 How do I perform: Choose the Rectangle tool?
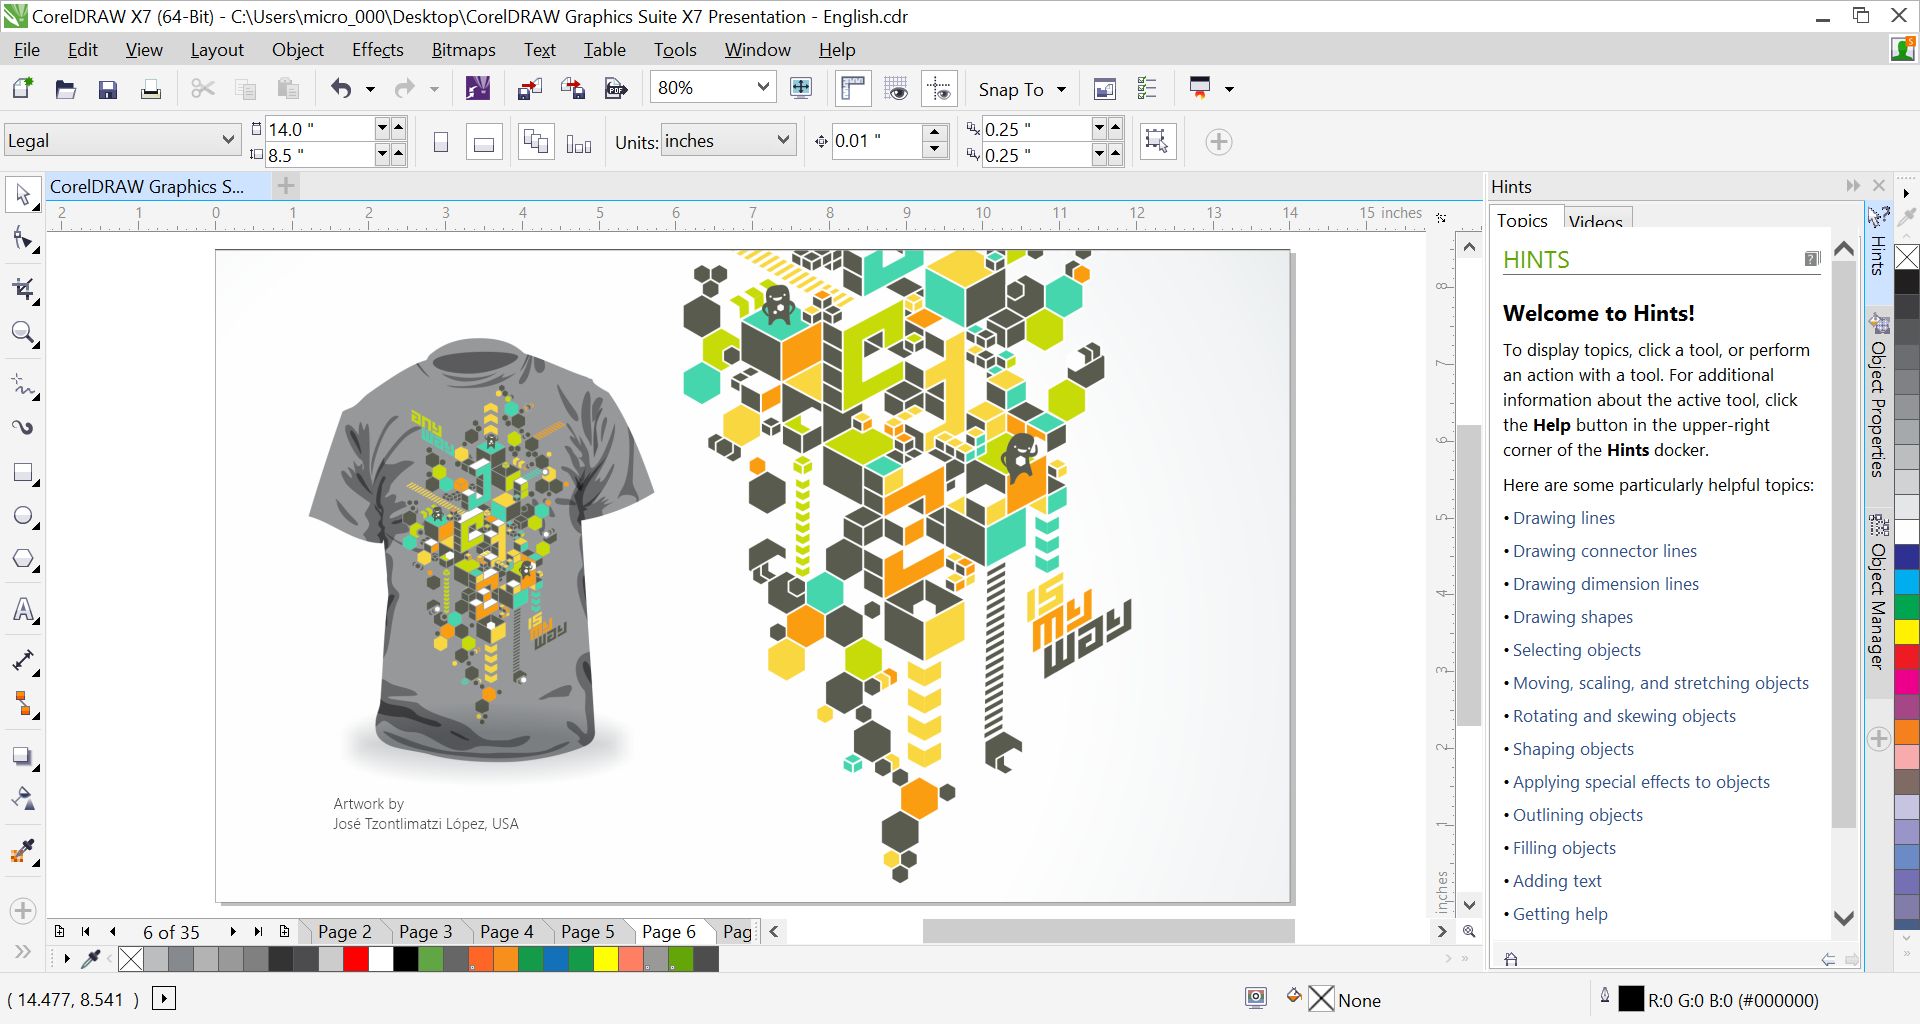pyautogui.click(x=22, y=472)
